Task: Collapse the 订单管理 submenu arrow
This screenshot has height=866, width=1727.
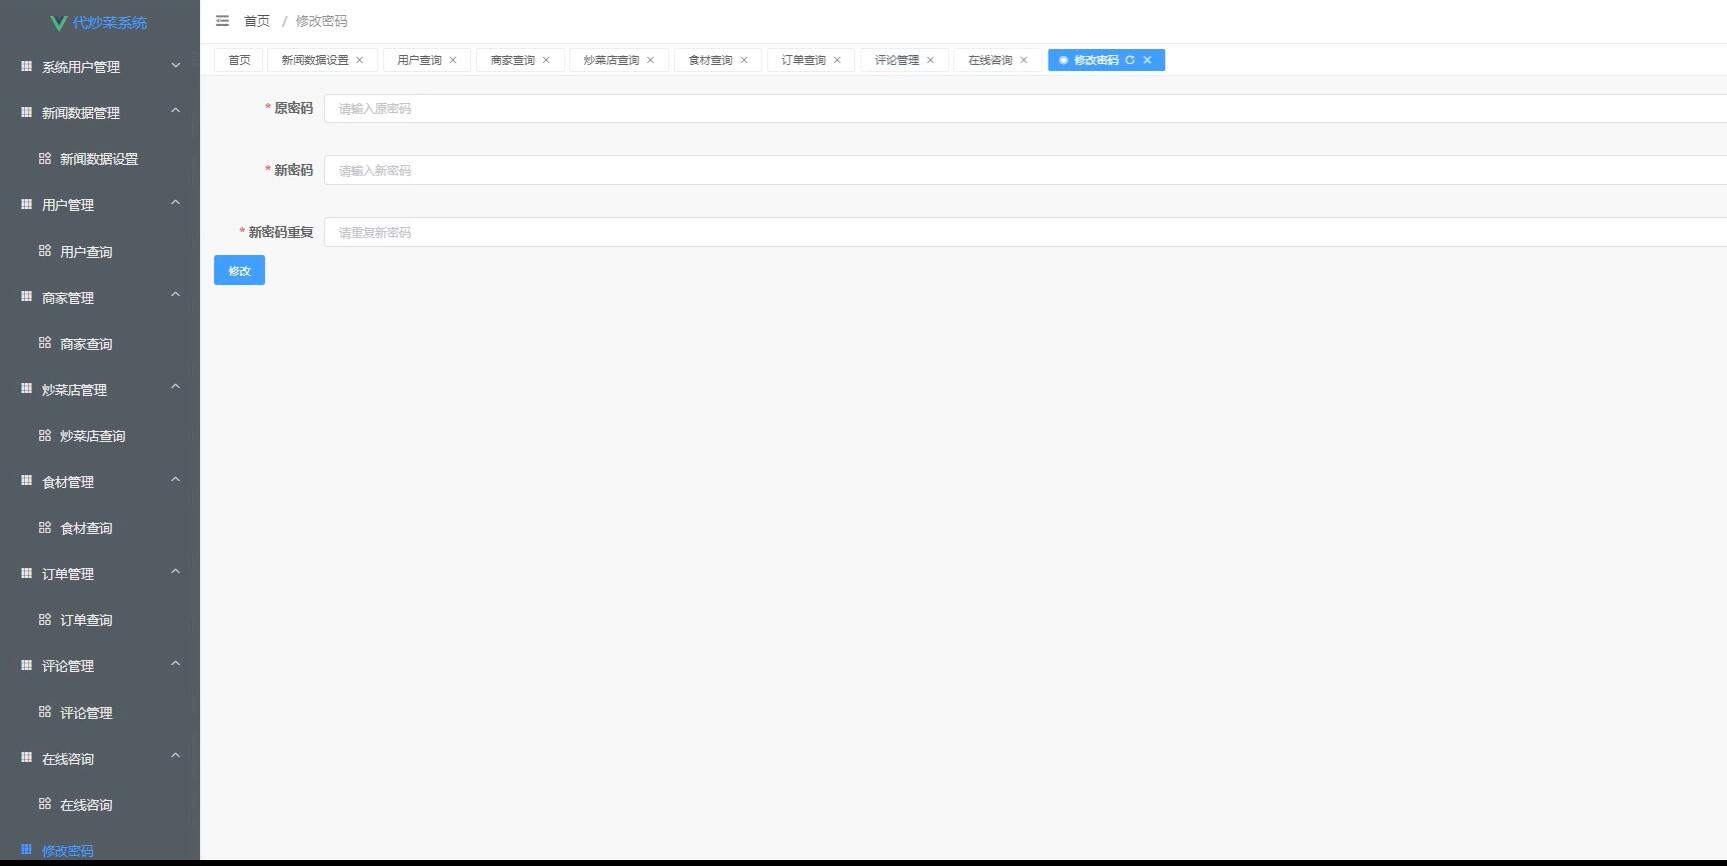Action: point(176,572)
